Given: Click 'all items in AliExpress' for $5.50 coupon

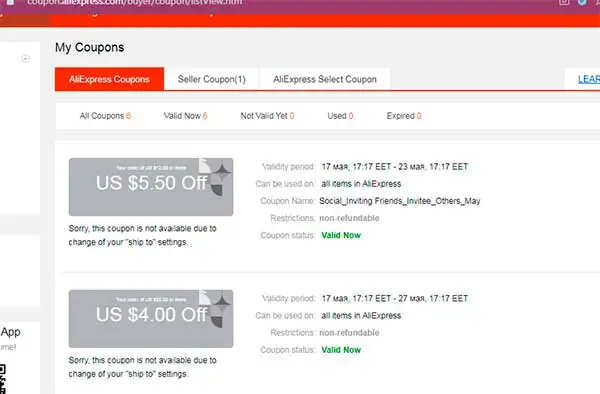Looking at the screenshot, I should coord(361,184).
